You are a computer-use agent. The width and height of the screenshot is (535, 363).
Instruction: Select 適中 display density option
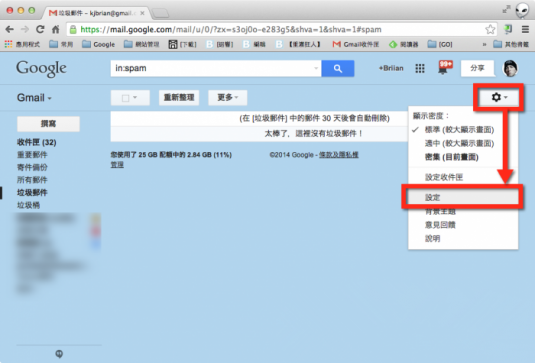pyautogui.click(x=459, y=143)
